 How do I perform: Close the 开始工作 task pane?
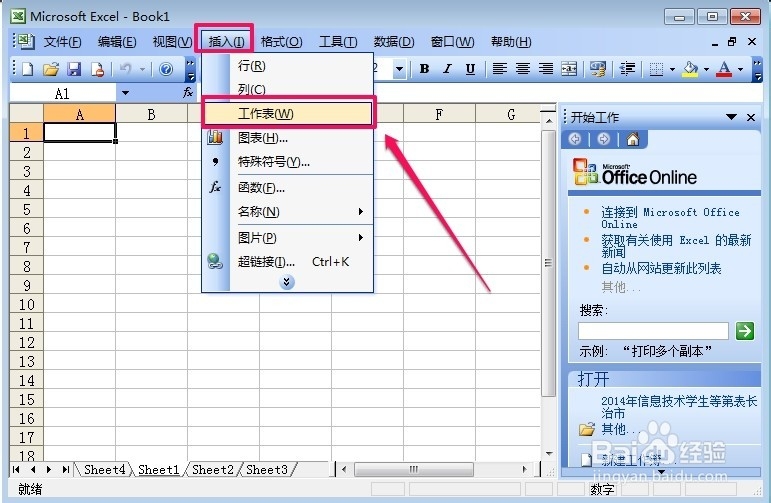pos(751,117)
